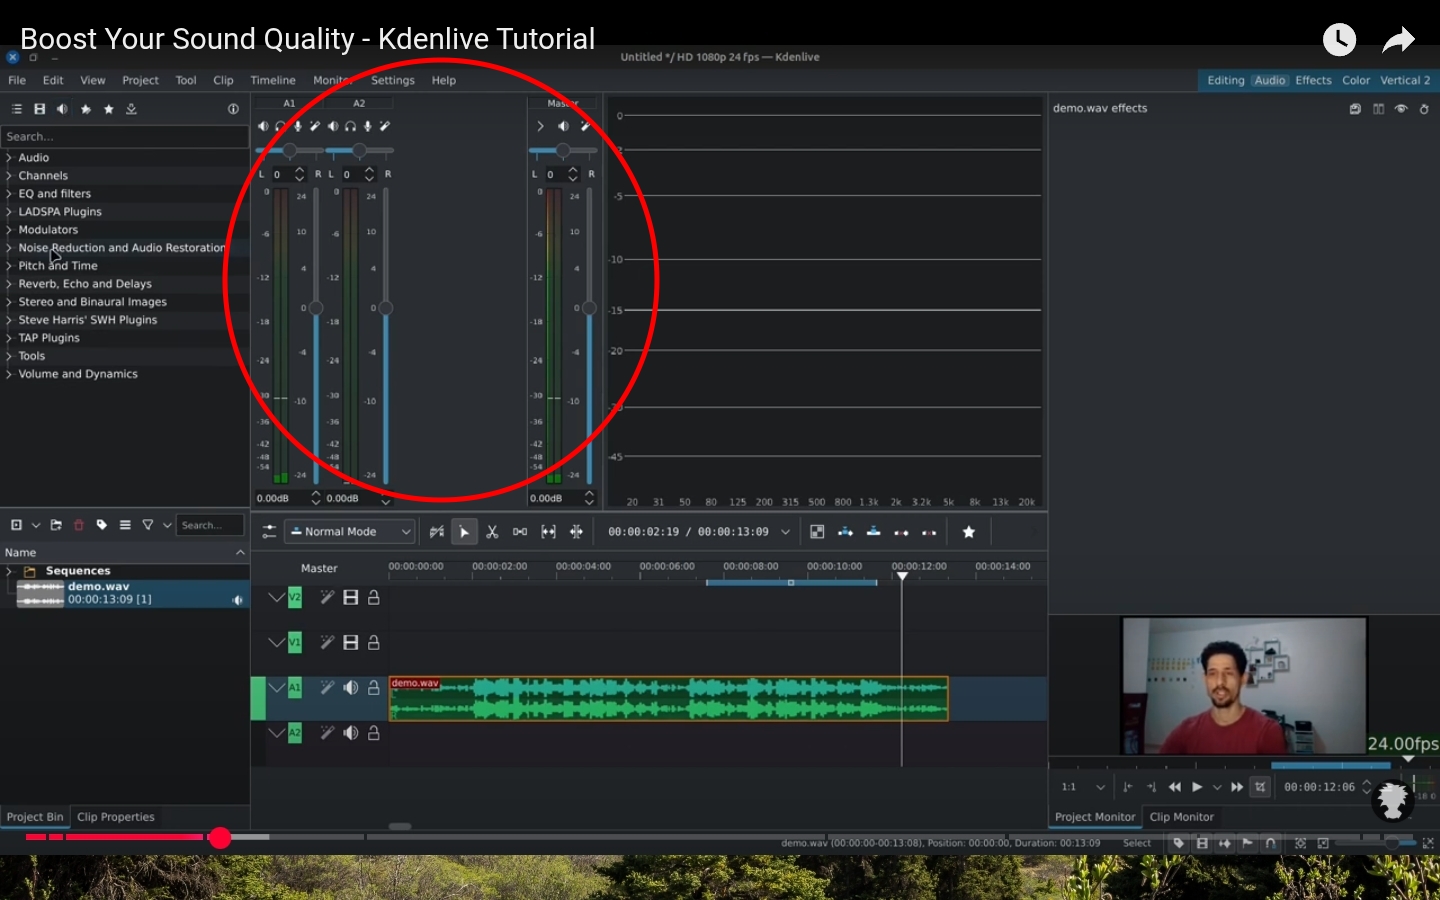Mute the A1 timeline track speaker
This screenshot has height=900, width=1440.
[351, 688]
